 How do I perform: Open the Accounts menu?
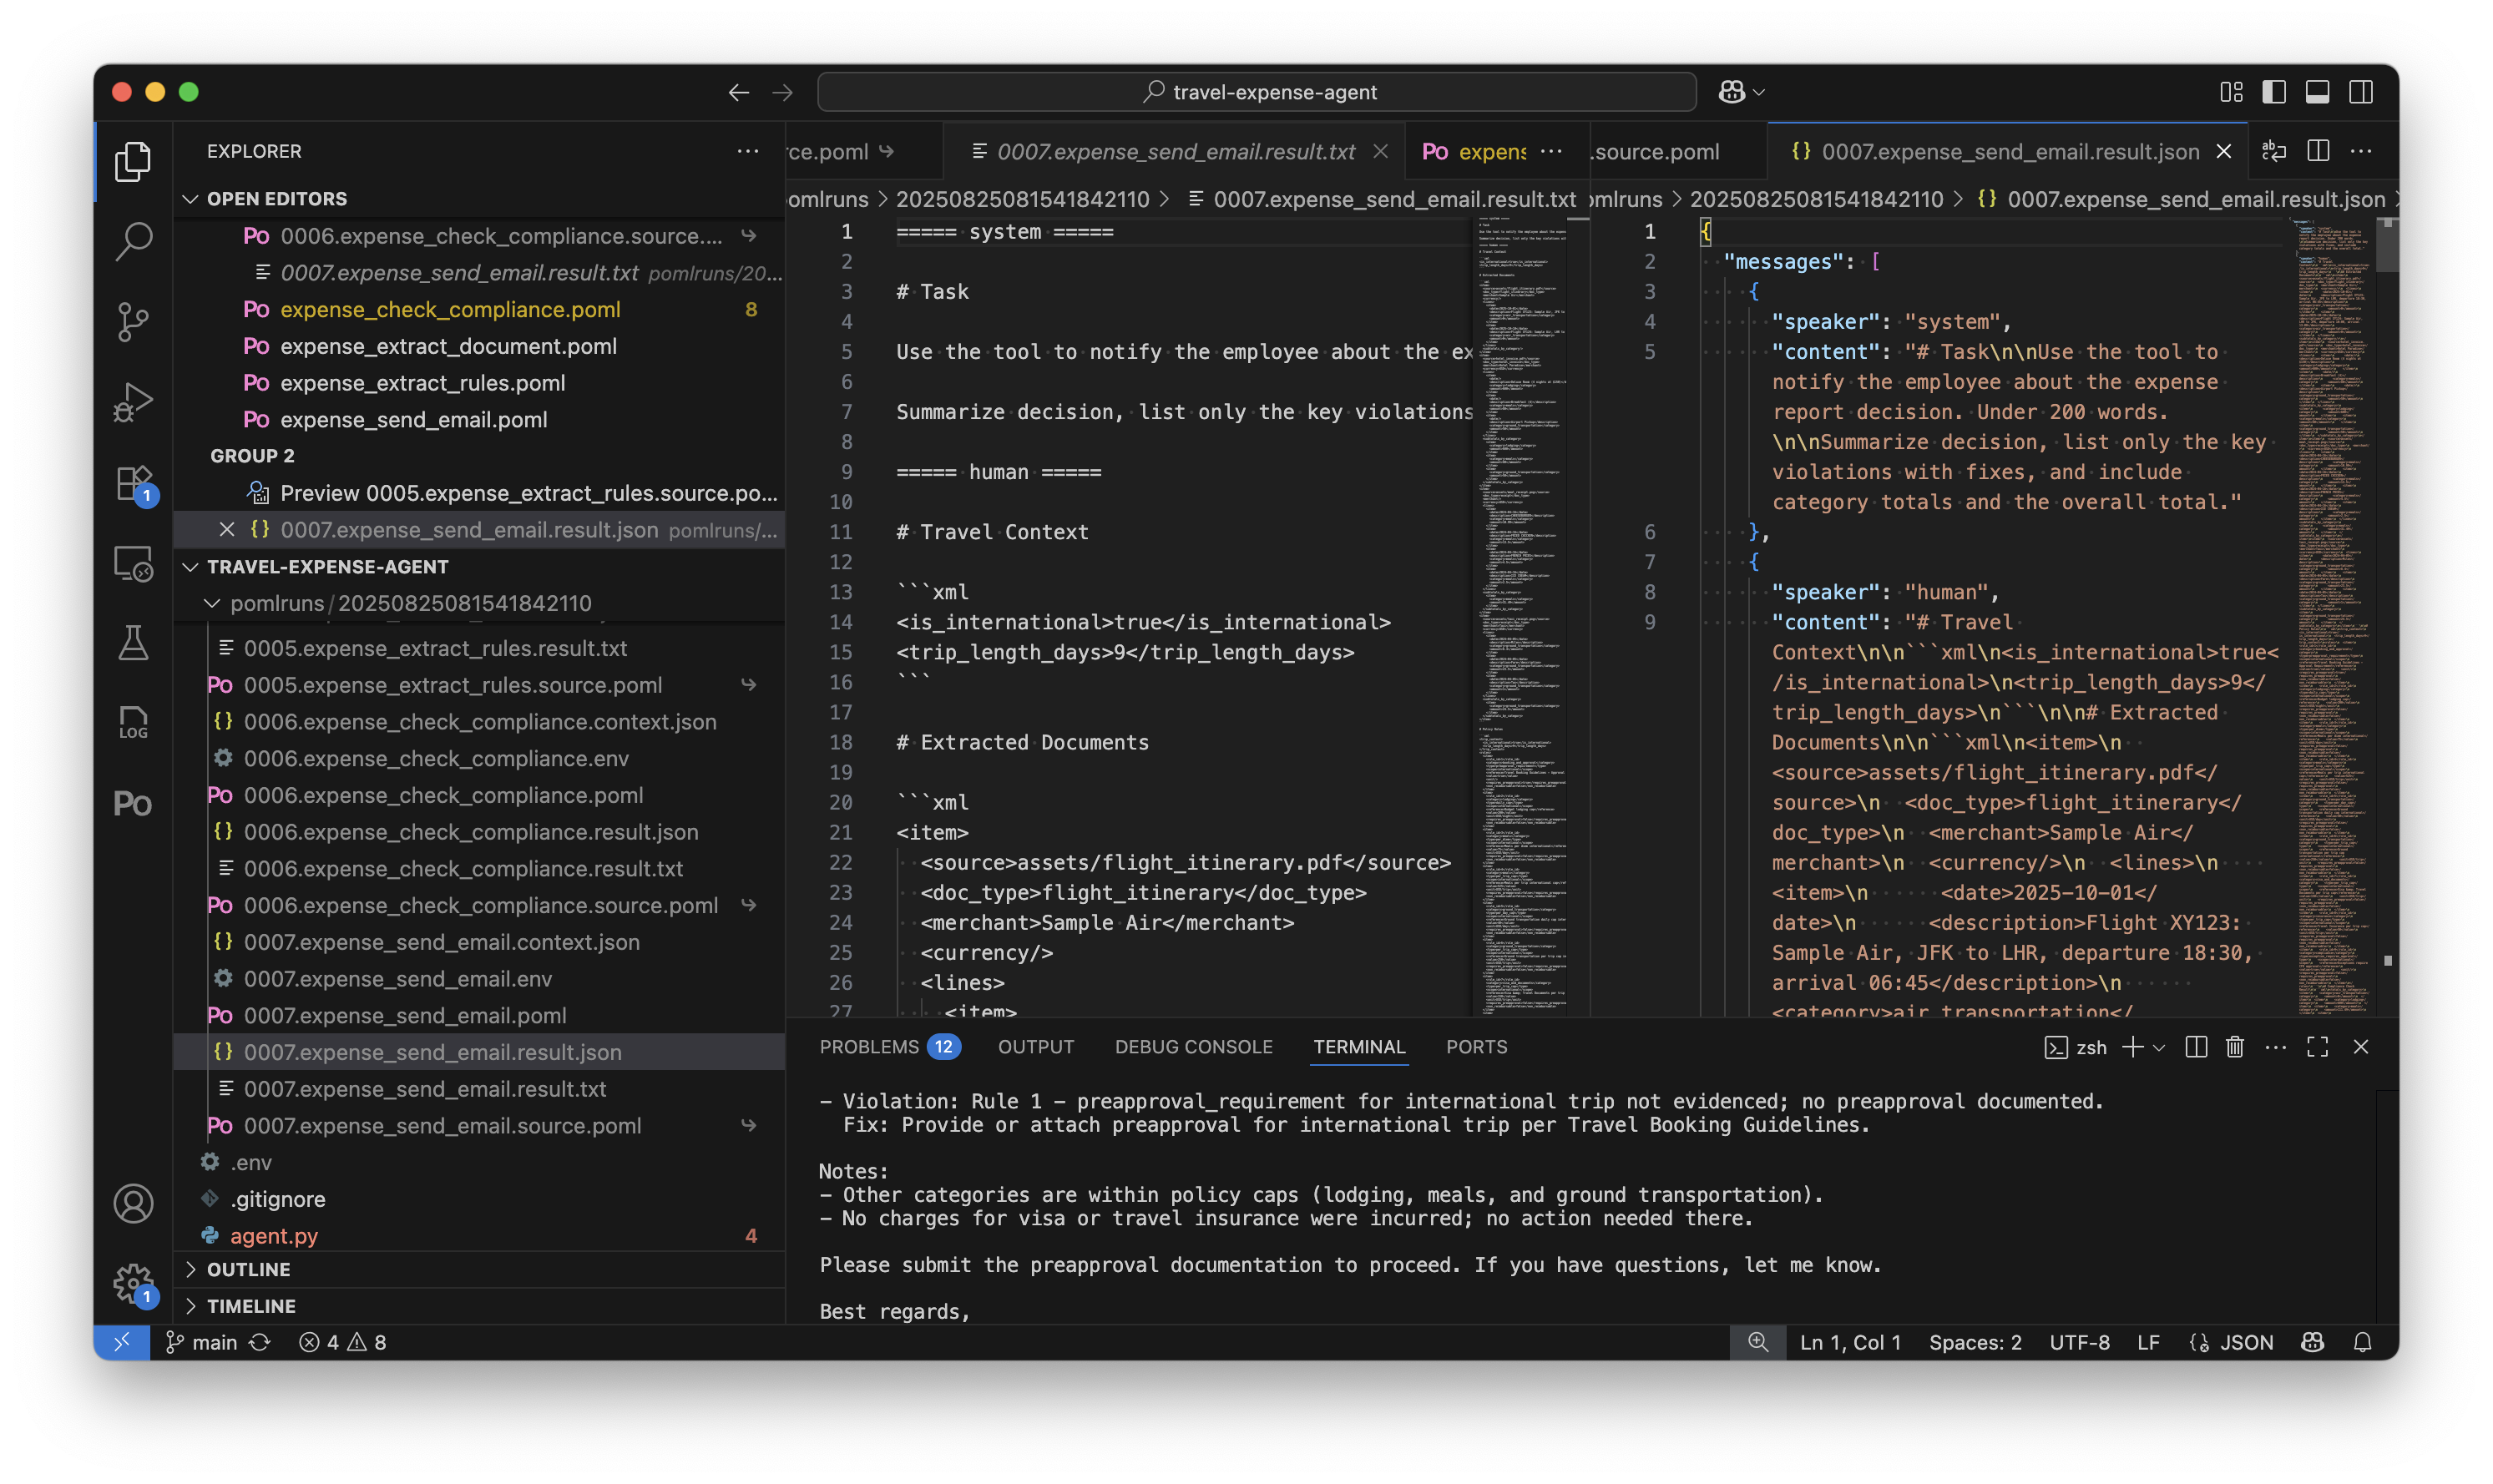(x=133, y=1203)
